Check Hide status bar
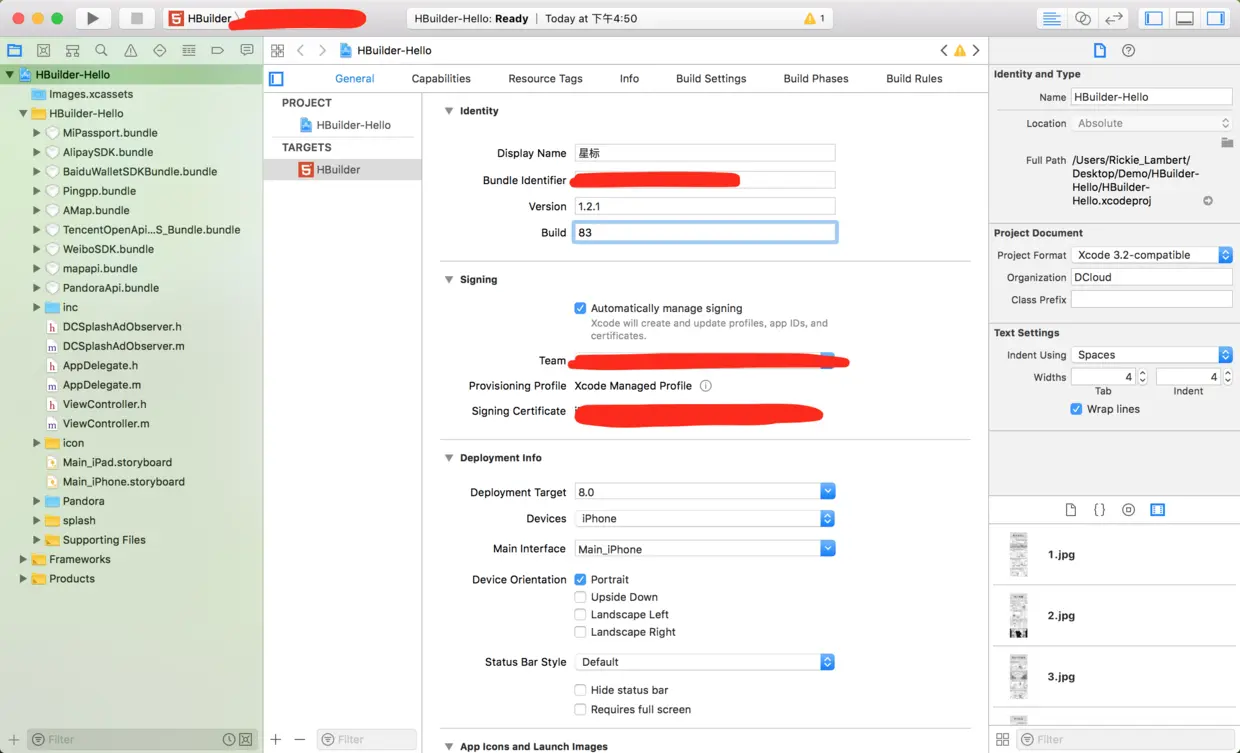Image resolution: width=1240 pixels, height=753 pixels. [x=580, y=690]
